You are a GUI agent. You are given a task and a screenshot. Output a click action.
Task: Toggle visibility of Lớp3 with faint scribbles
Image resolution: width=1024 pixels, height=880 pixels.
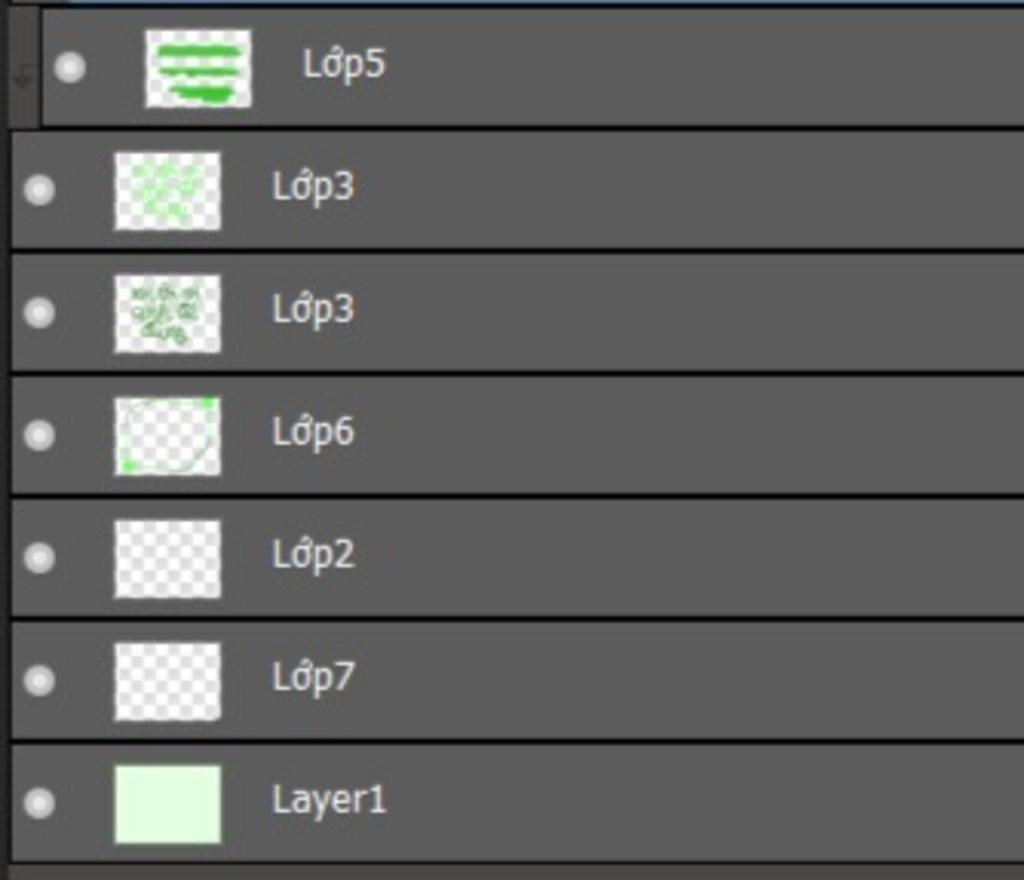(x=39, y=190)
